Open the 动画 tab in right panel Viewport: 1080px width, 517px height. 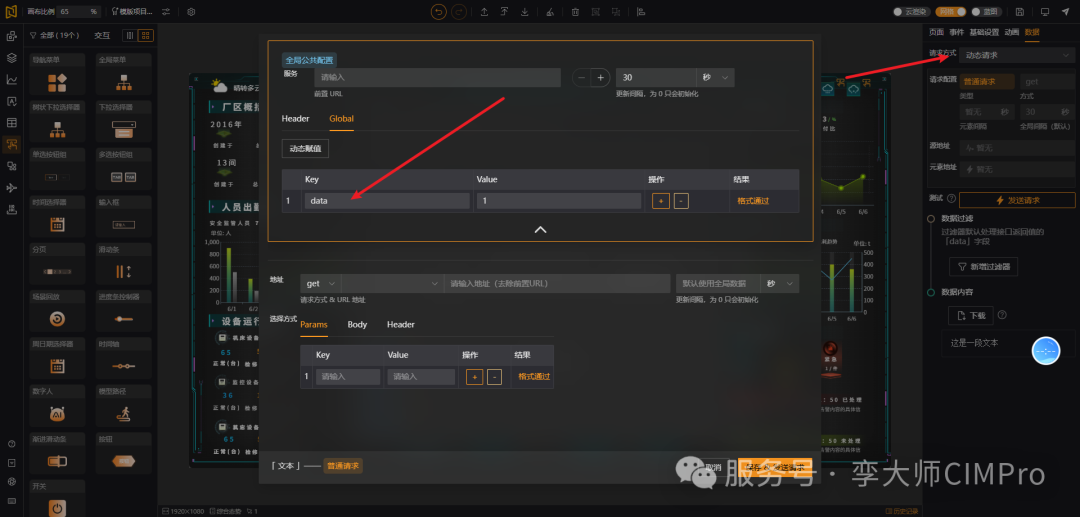[x=1012, y=32]
